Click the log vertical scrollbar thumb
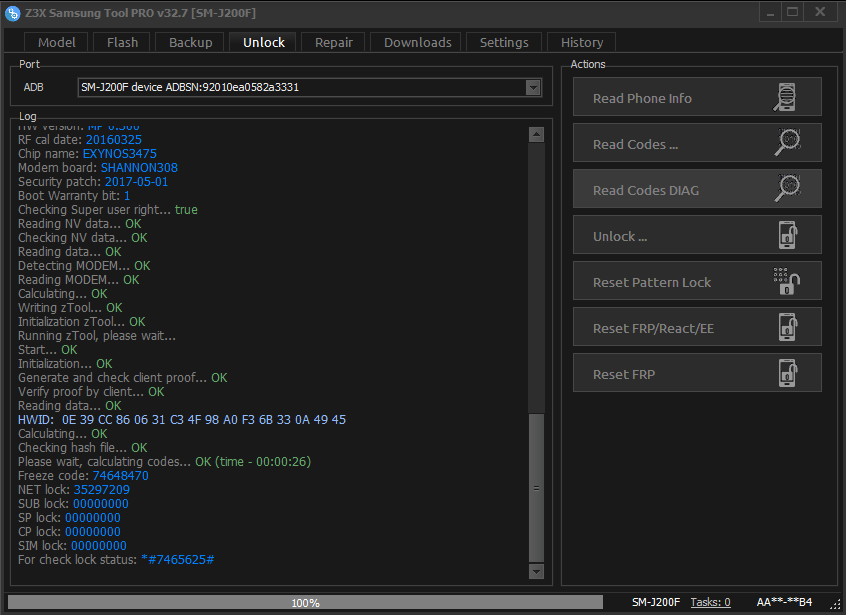Screen dimensions: 846x615 pyautogui.click(x=536, y=488)
